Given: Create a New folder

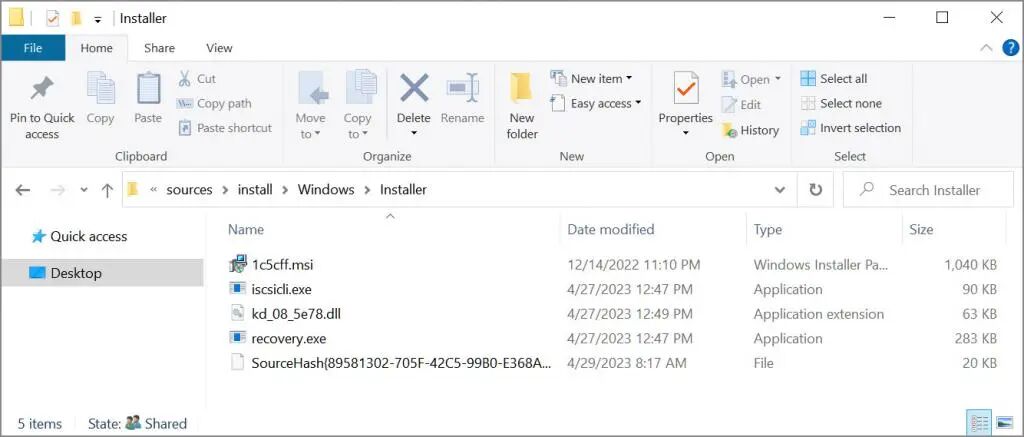Looking at the screenshot, I should pos(522,105).
